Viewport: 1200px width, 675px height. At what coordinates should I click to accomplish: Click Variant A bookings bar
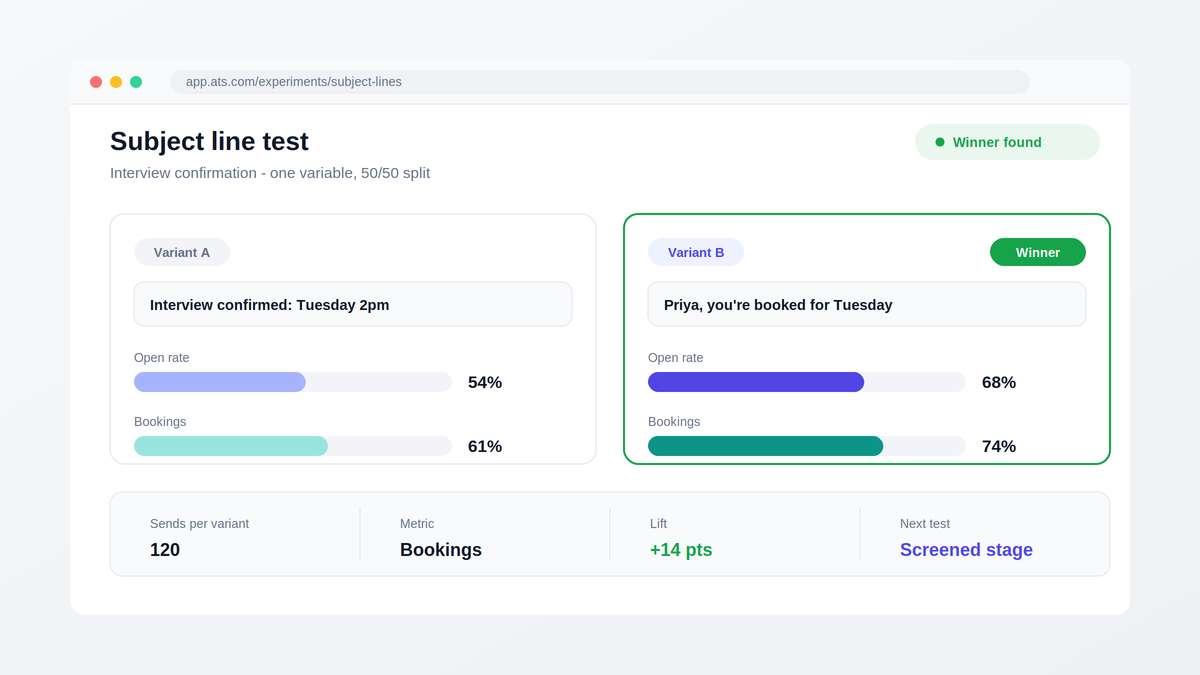point(293,446)
